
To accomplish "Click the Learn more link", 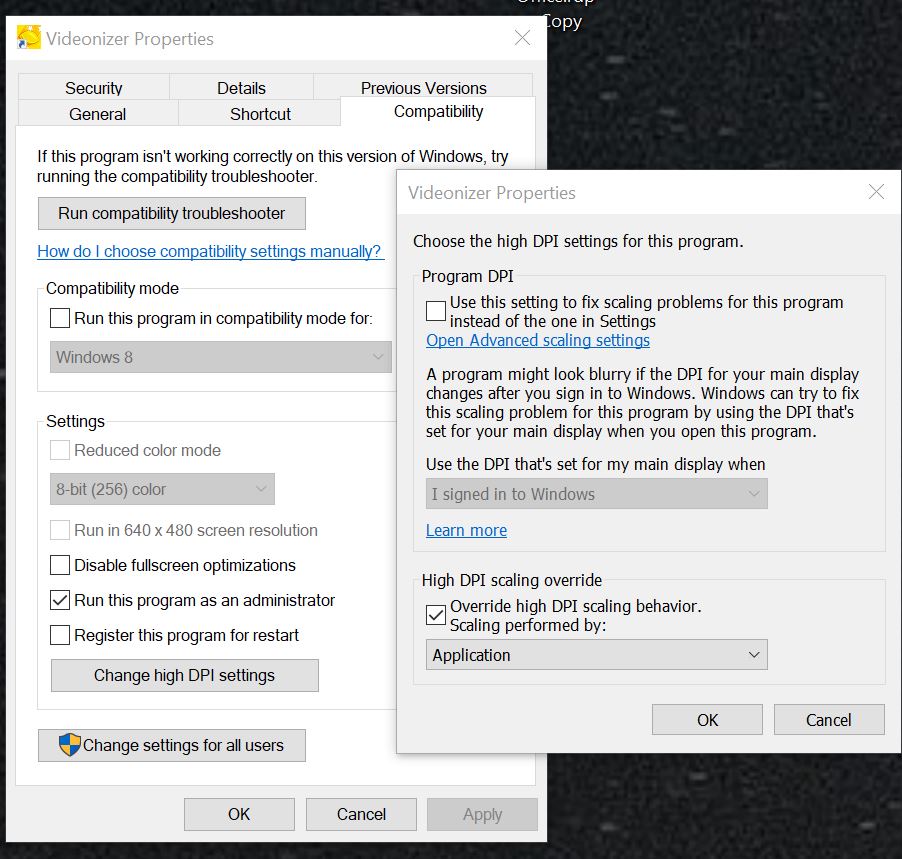I will click(x=467, y=530).
